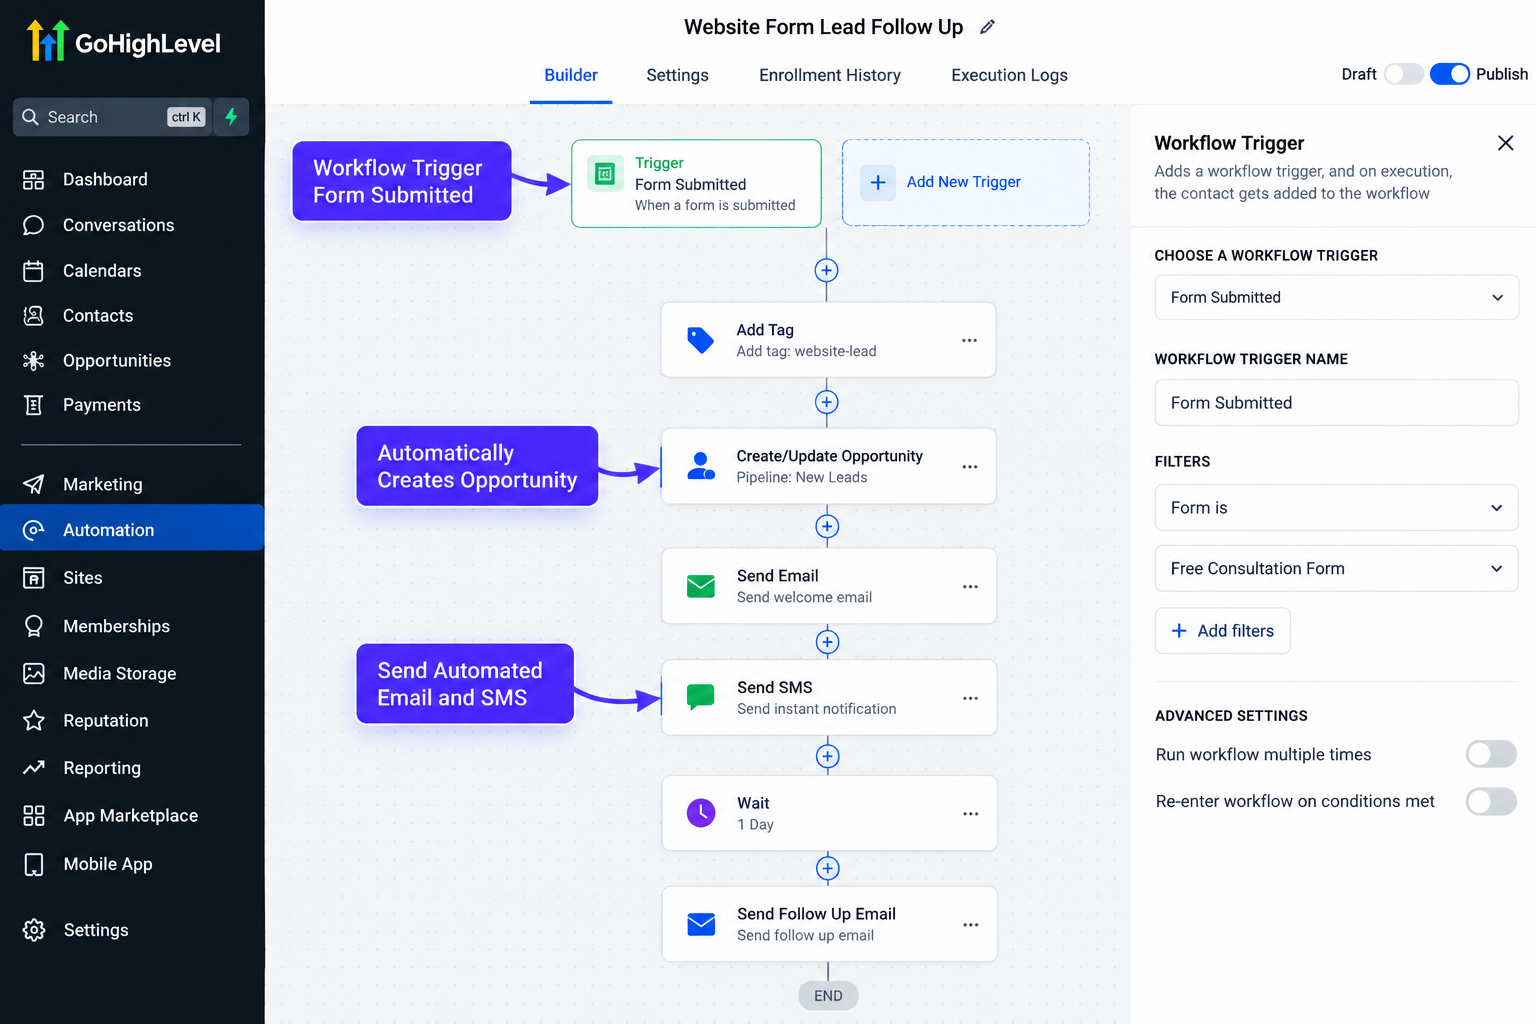This screenshot has width=1536, height=1024.
Task: Click the Workflow Trigger Name input field
Action: click(1336, 403)
